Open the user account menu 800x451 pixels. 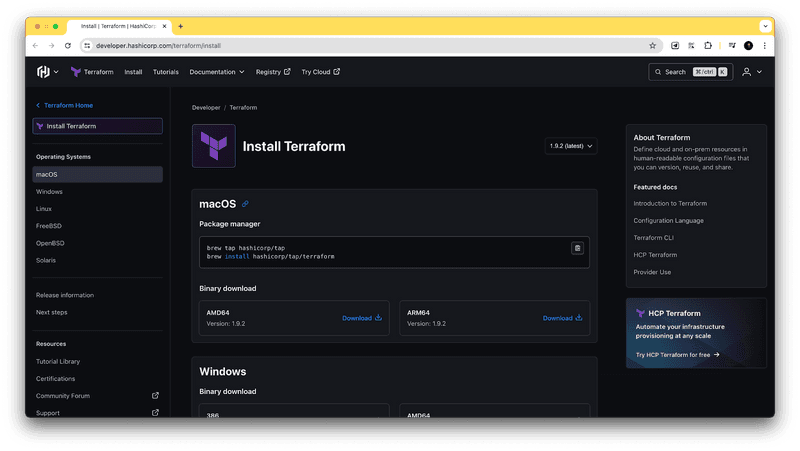pyautogui.click(x=752, y=72)
